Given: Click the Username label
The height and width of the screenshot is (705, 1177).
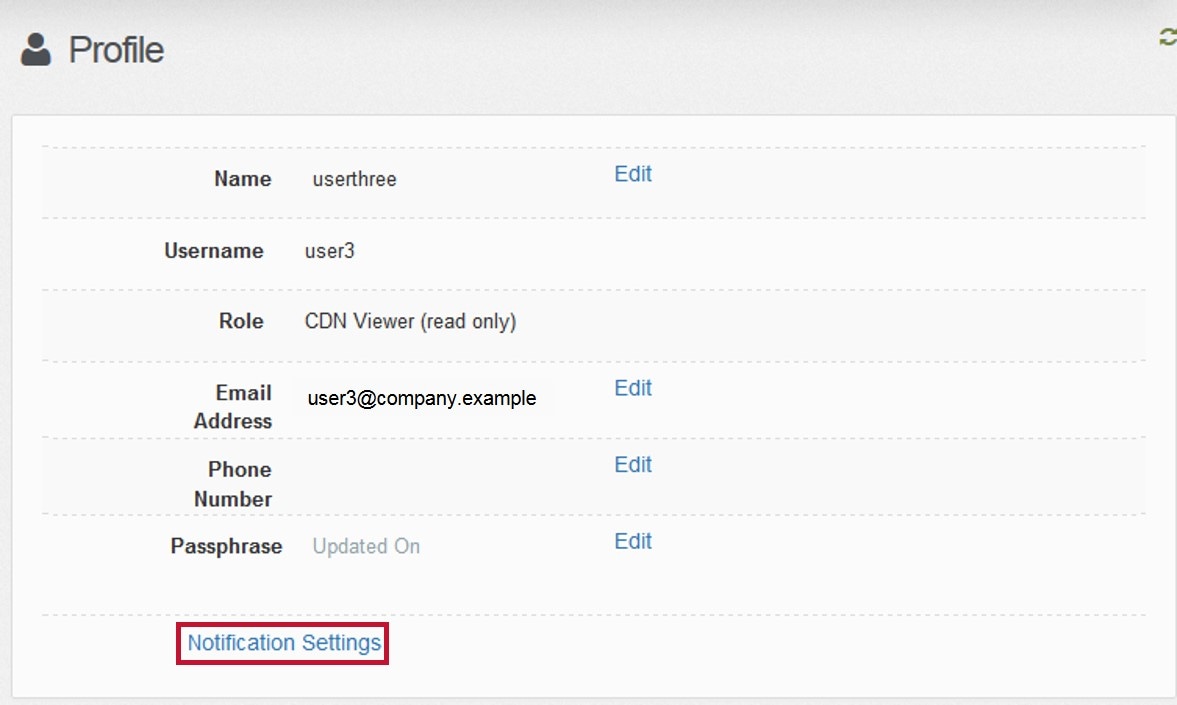Looking at the screenshot, I should (x=214, y=251).
